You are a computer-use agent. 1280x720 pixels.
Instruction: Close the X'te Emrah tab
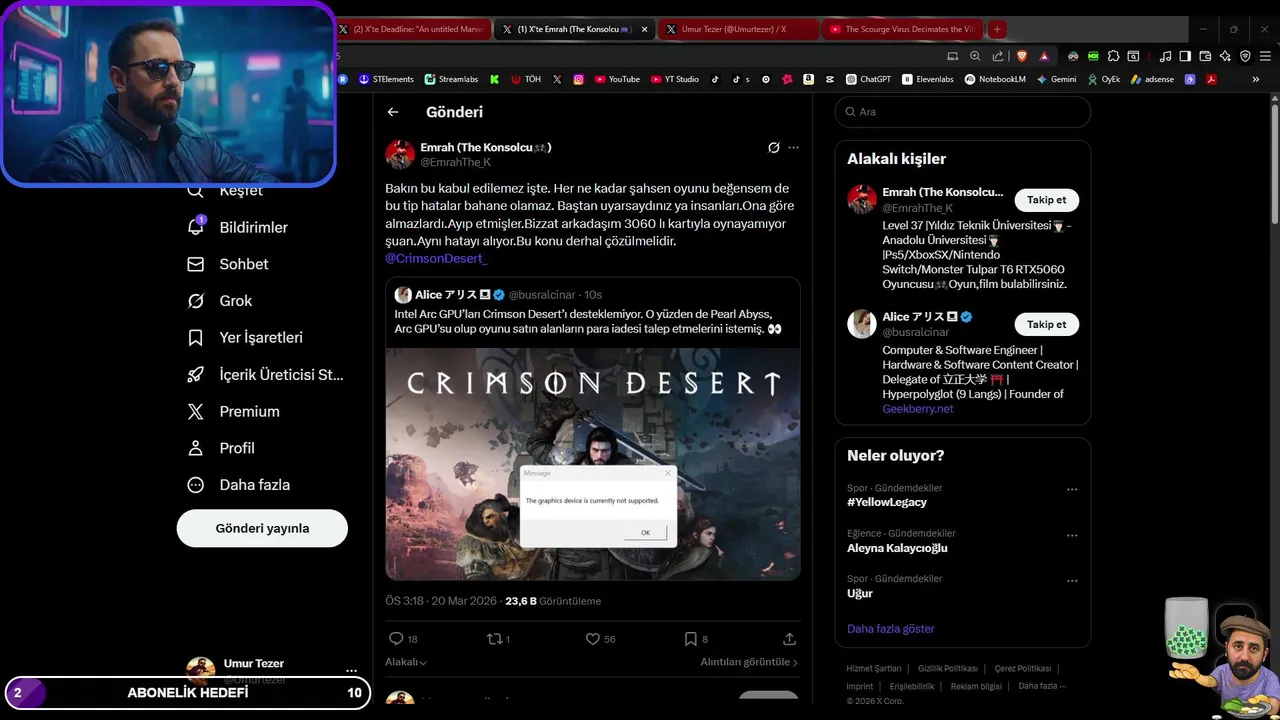[x=644, y=29]
